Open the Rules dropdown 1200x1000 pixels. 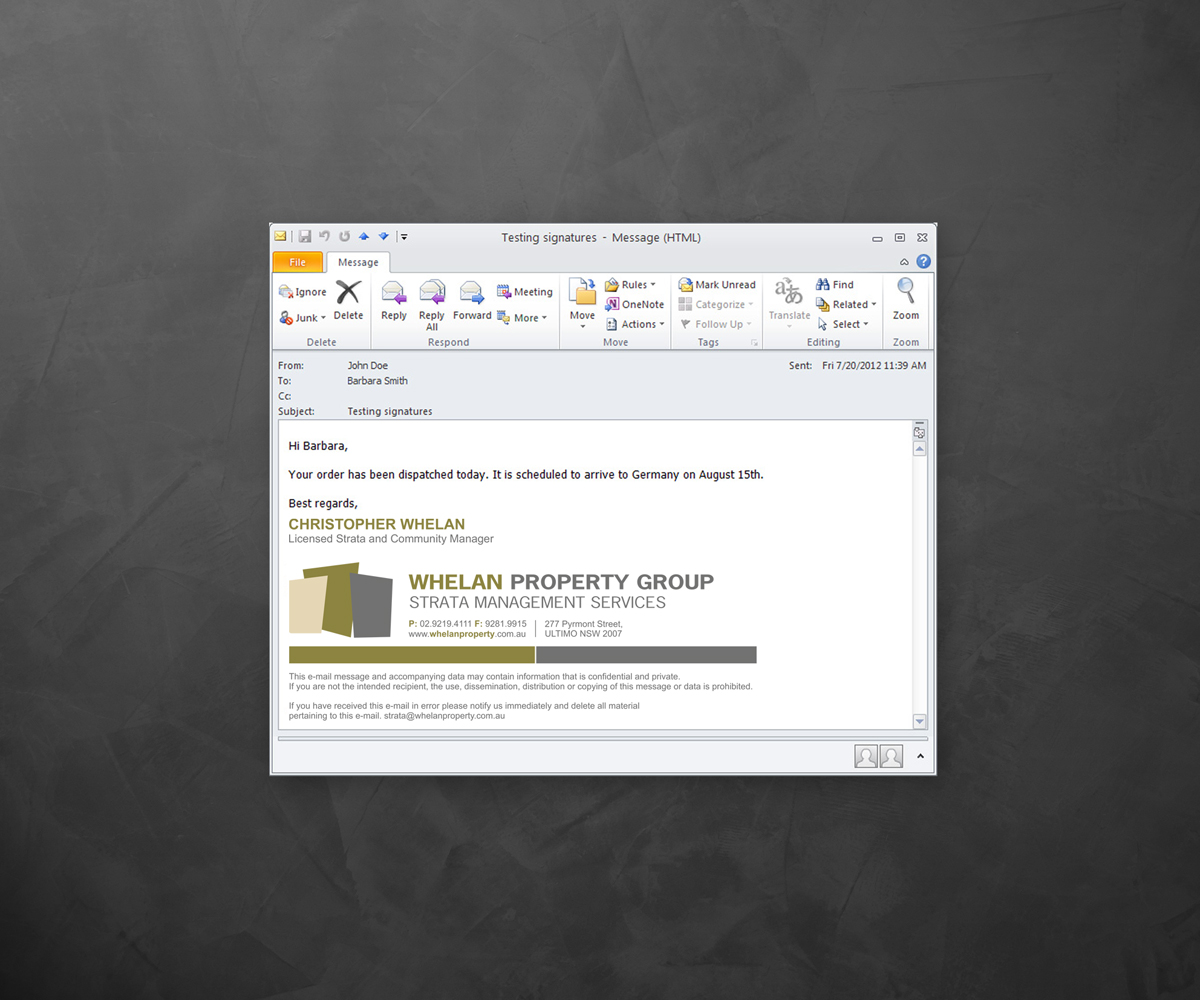click(631, 285)
